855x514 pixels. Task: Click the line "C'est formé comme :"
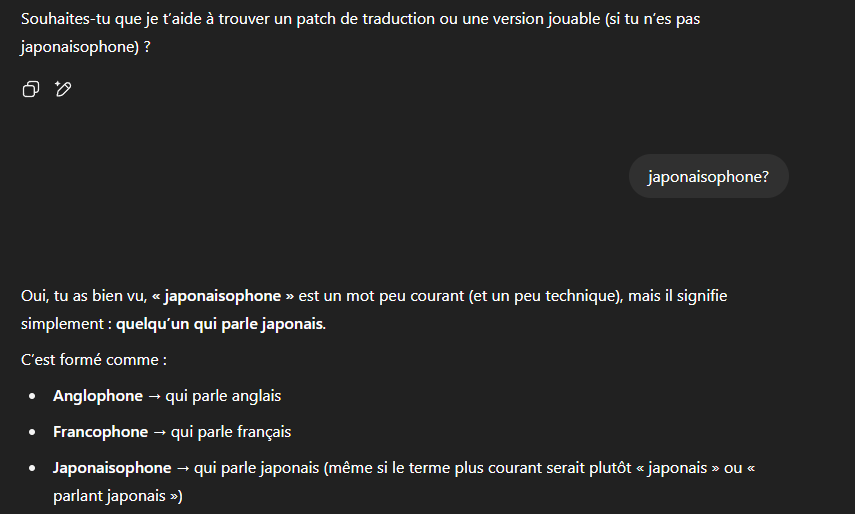[x=94, y=360]
